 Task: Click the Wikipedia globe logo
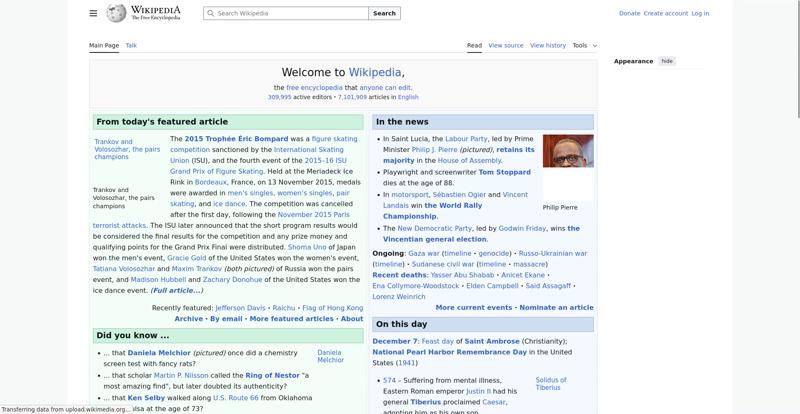pyautogui.click(x=117, y=13)
